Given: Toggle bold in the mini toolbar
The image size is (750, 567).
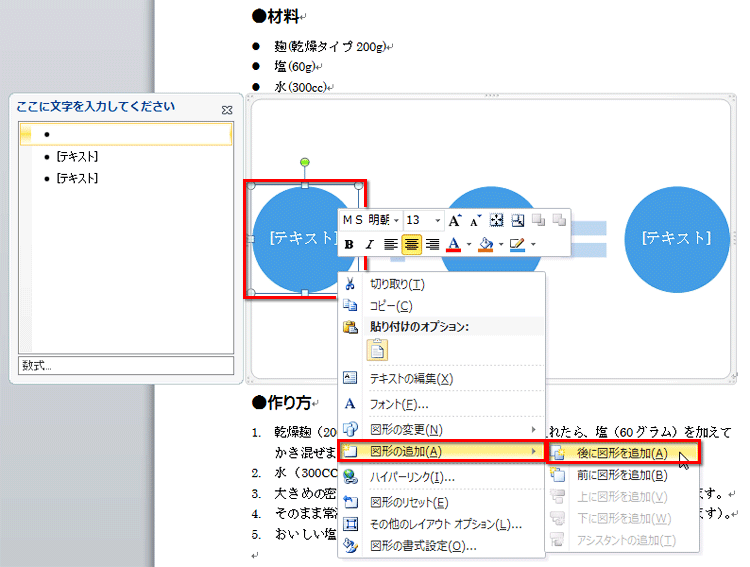Looking at the screenshot, I should point(349,245).
